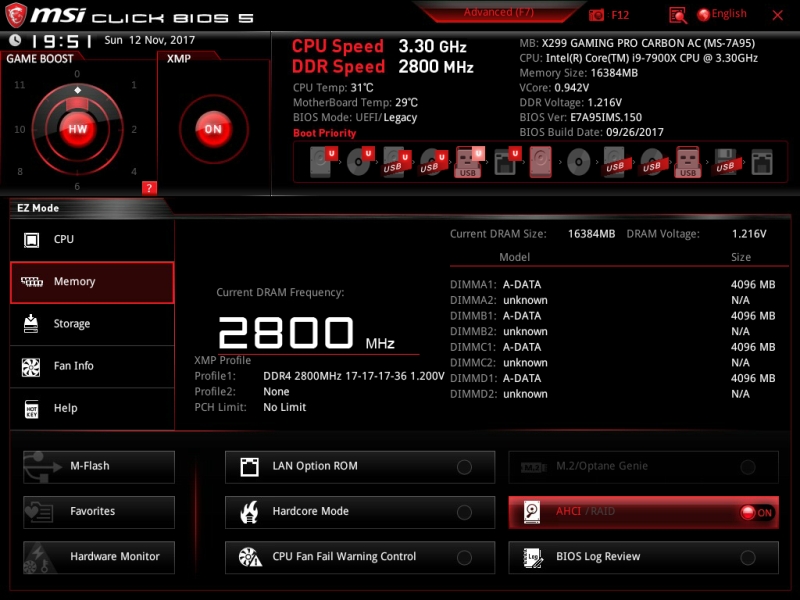Click the large 2800 MHz DRAM frequency
The height and width of the screenshot is (600, 800).
(306, 333)
